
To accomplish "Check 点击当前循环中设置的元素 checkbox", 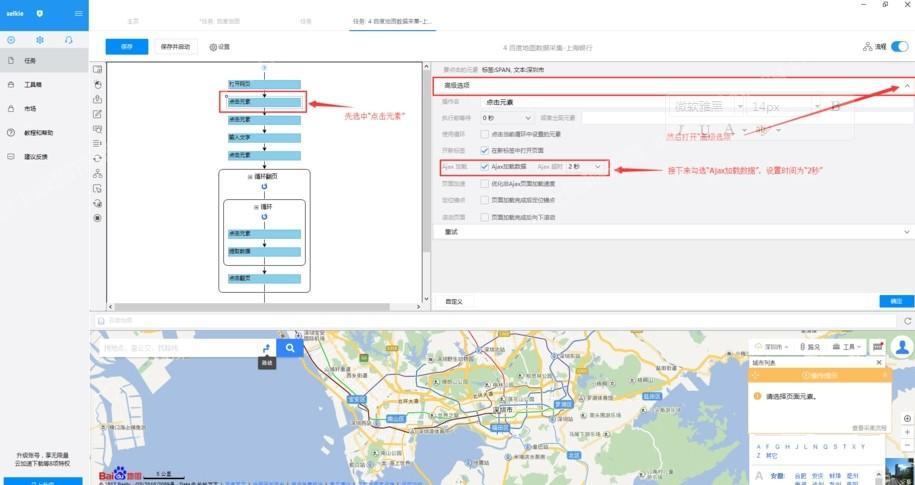I will [x=484, y=134].
